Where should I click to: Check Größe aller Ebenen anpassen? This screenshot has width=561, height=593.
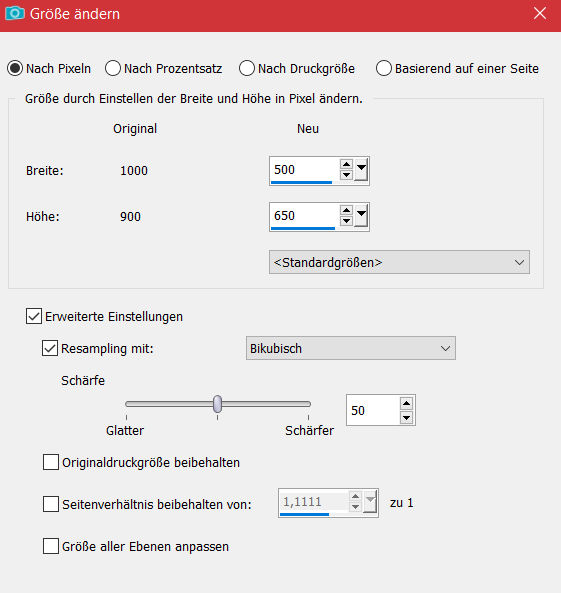click(x=51, y=546)
